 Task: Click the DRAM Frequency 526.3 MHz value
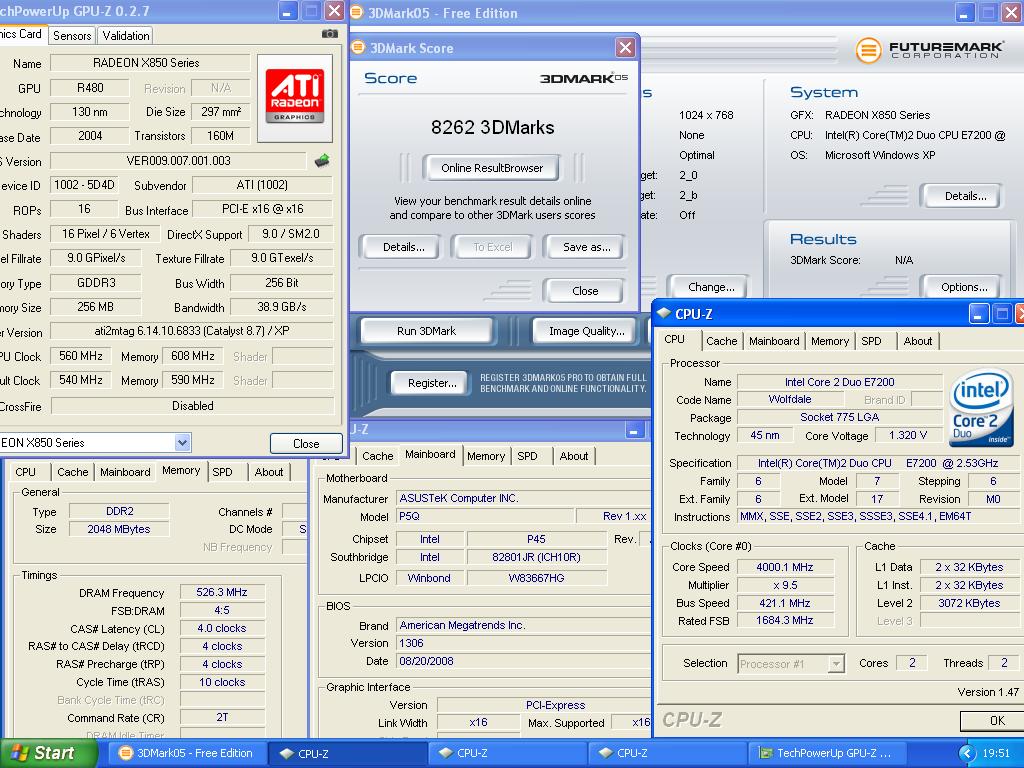coord(222,592)
